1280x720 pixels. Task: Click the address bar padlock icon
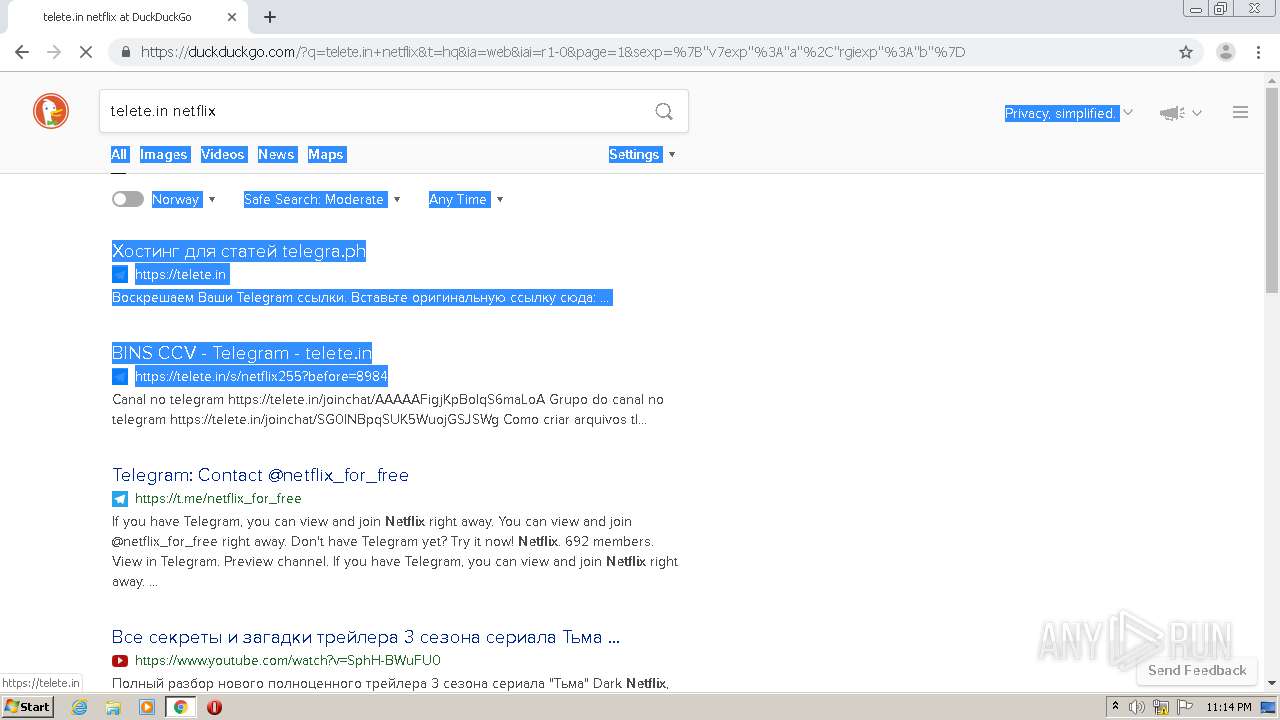126,52
